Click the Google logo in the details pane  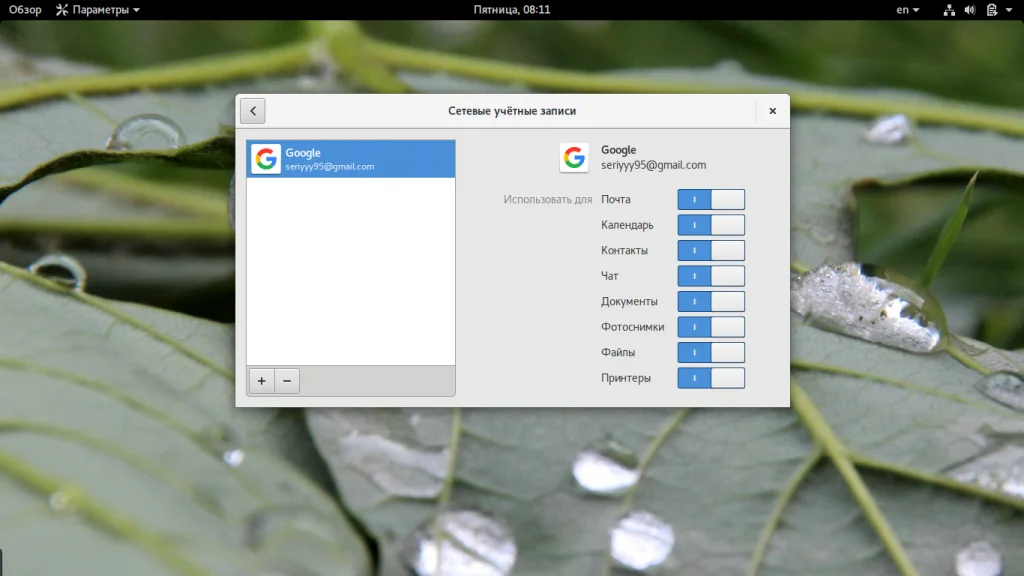point(574,157)
